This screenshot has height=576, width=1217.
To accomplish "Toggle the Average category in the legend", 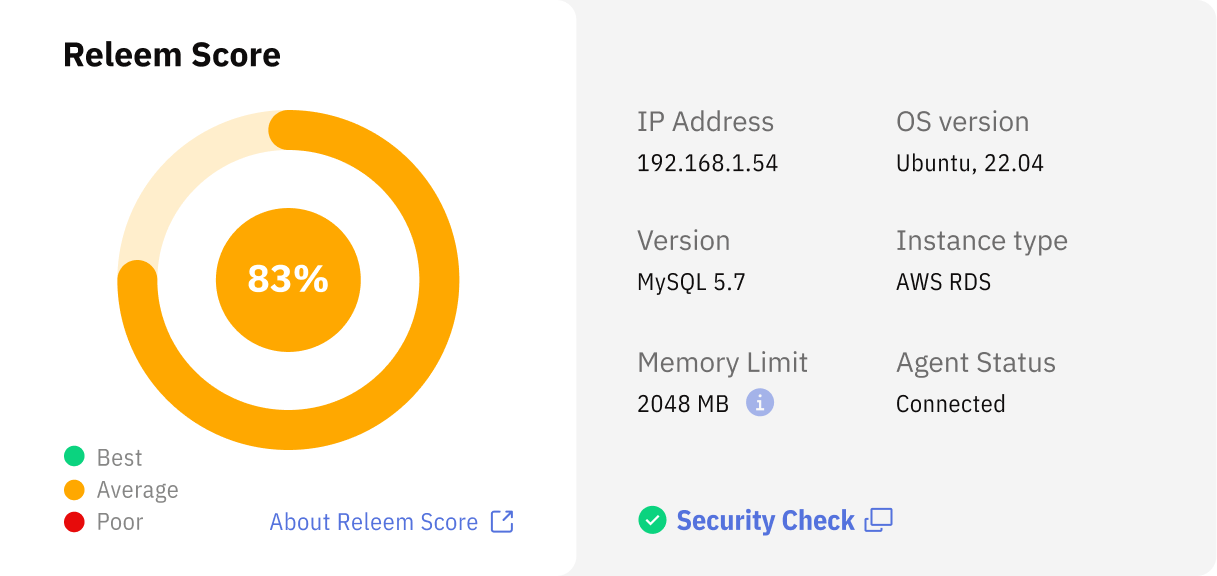I will 137,489.
